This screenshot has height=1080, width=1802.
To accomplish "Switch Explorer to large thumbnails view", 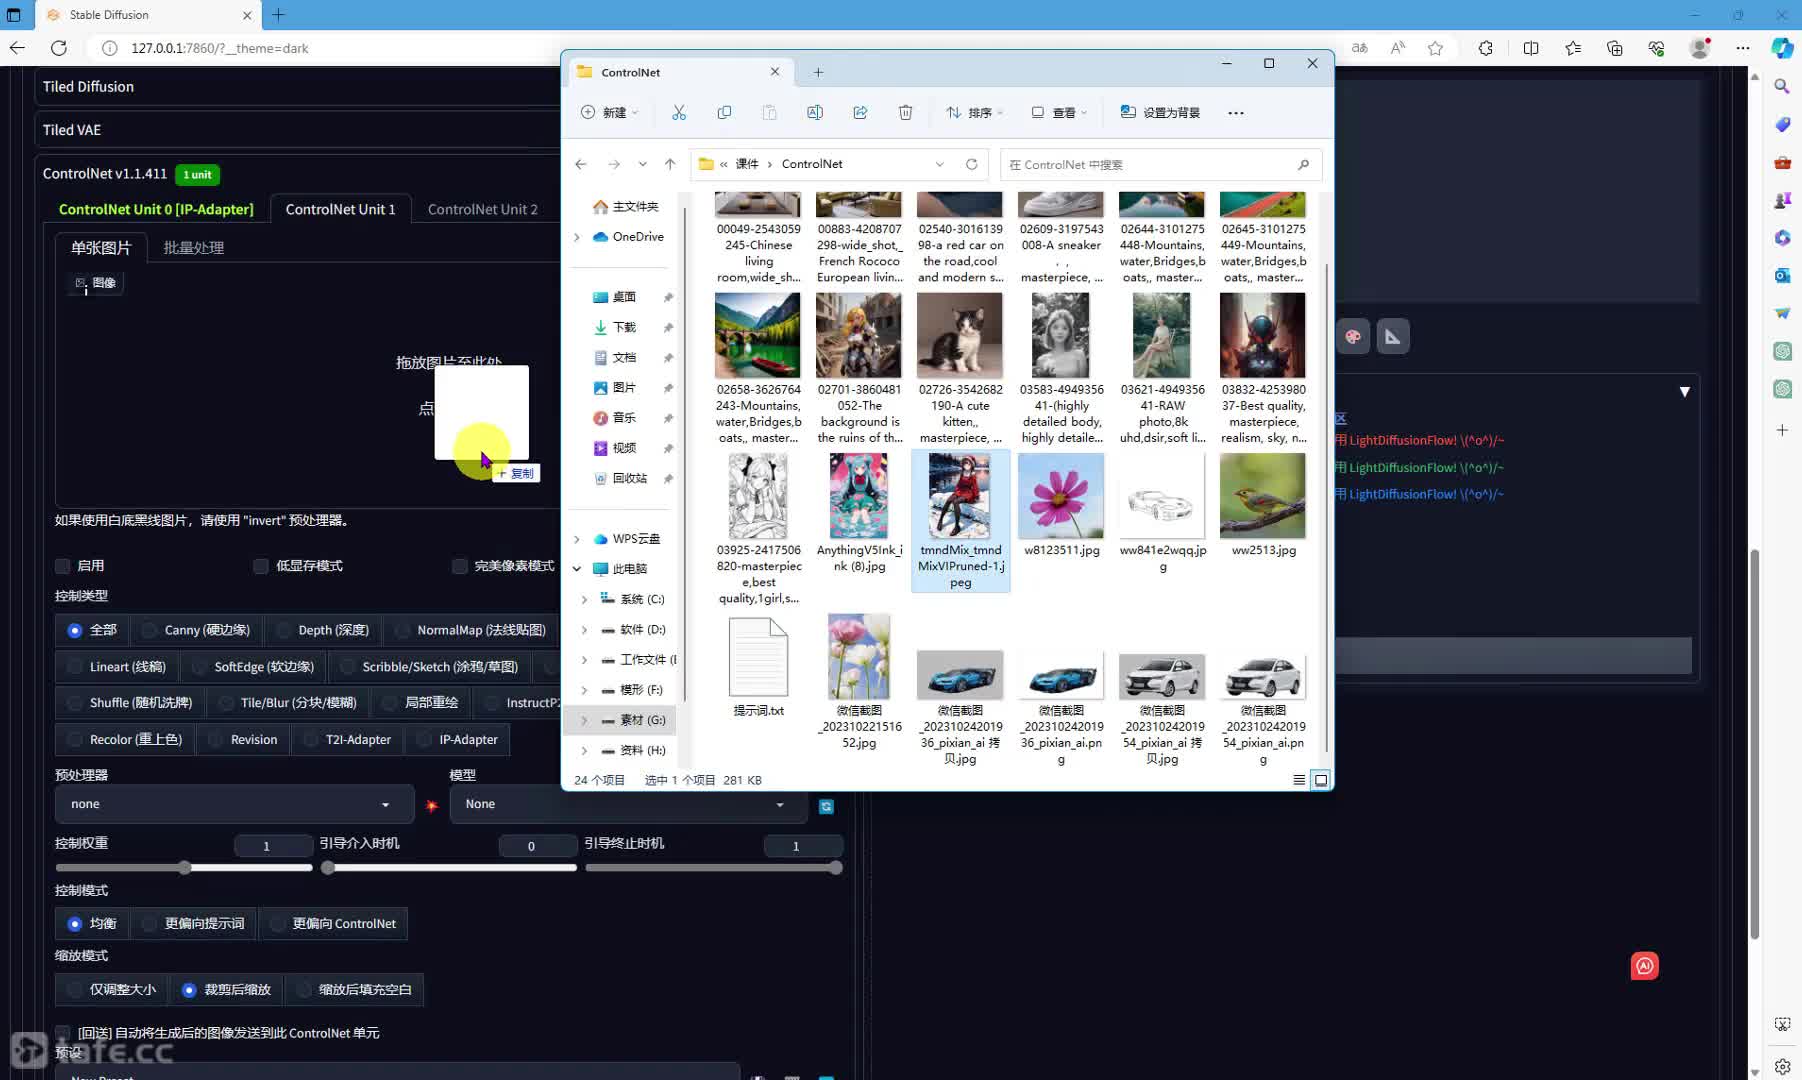I will click(1321, 780).
